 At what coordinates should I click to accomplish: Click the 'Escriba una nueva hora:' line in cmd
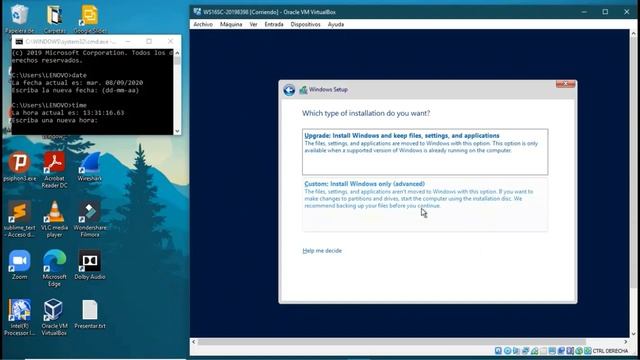click(x=55, y=120)
